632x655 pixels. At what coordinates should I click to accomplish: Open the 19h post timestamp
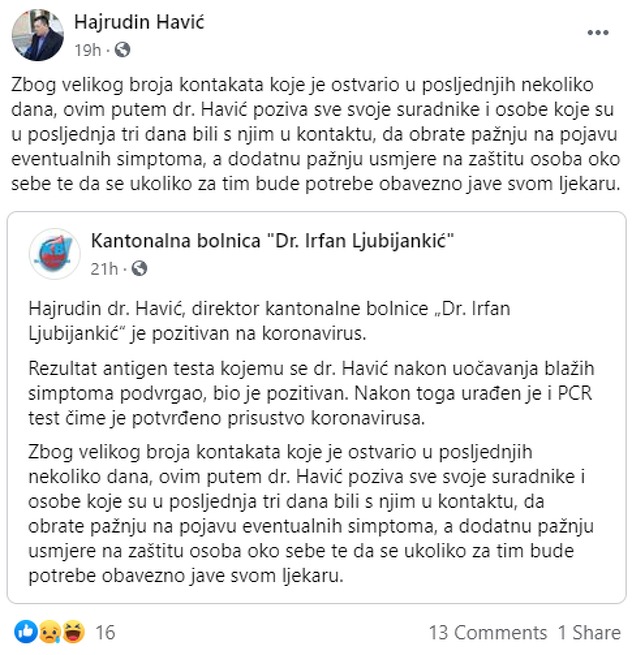coord(88,50)
